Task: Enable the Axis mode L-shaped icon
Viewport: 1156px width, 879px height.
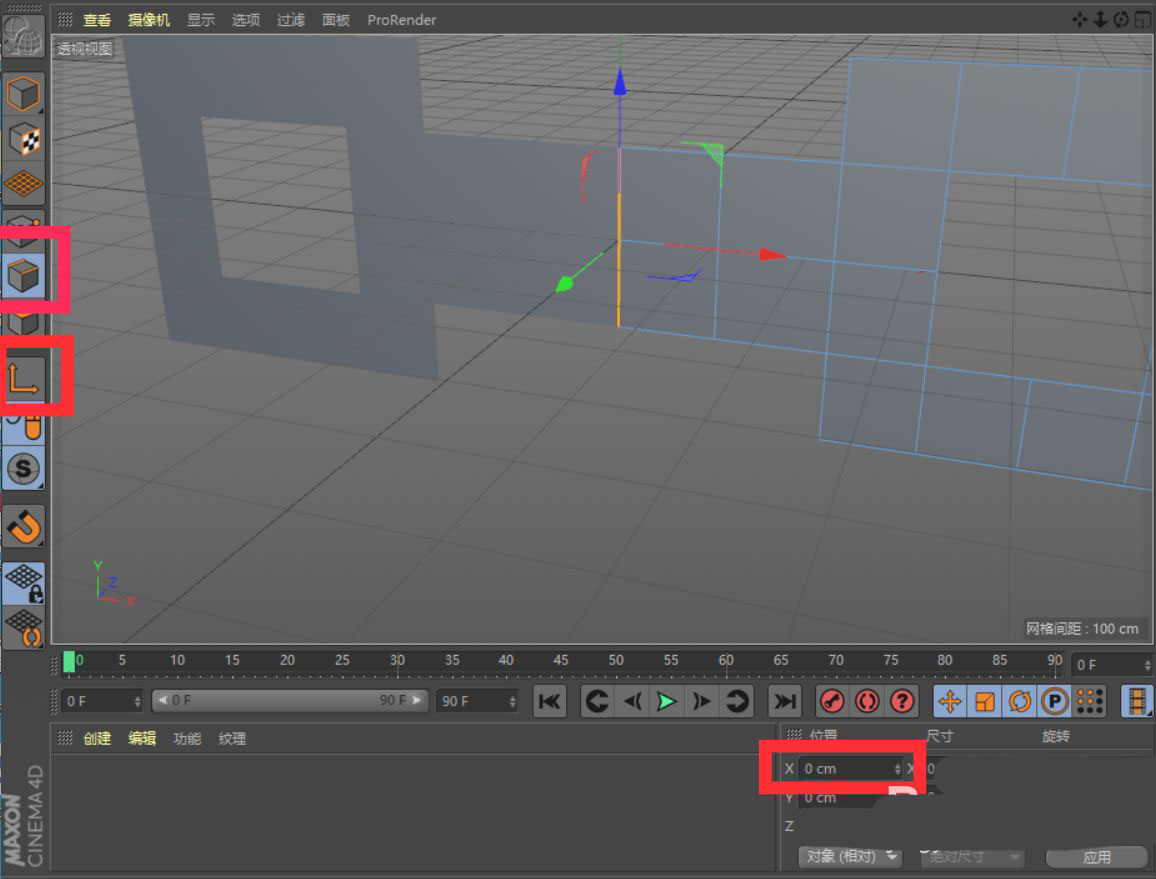Action: pos(25,378)
